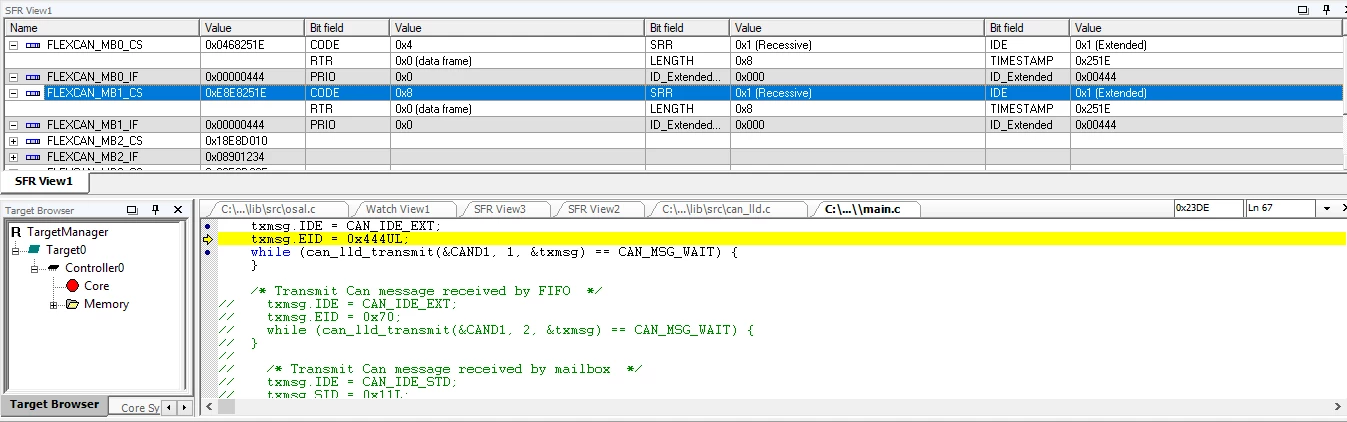Collapse the FLEXCAN_MB0_IF register row
Image resolution: width=1347 pixels, height=422 pixels.
(x=14, y=77)
